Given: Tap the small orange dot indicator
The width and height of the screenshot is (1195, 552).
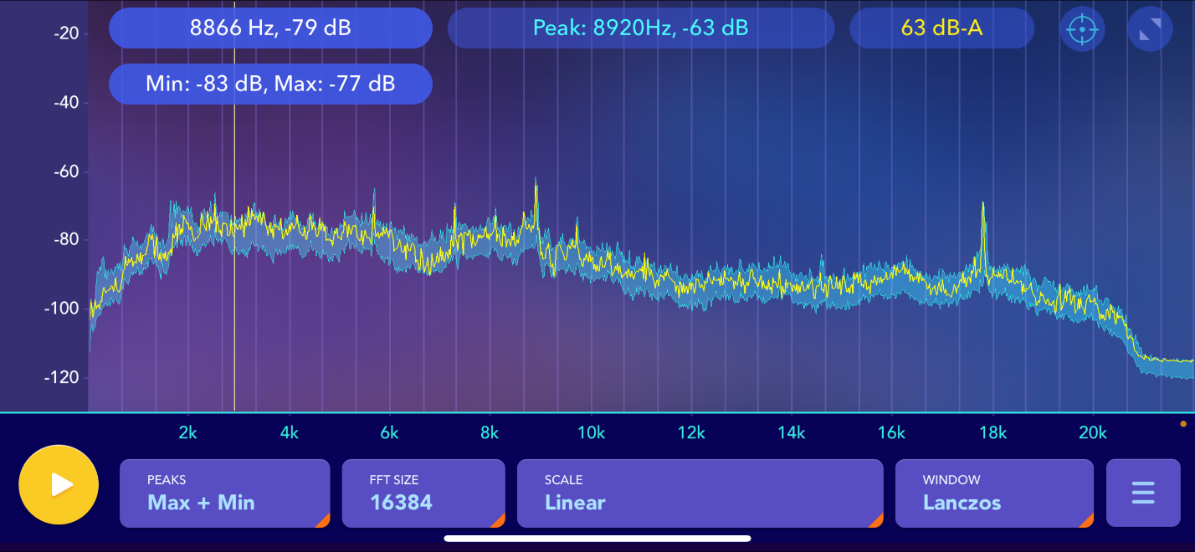Looking at the screenshot, I should click(1183, 423).
